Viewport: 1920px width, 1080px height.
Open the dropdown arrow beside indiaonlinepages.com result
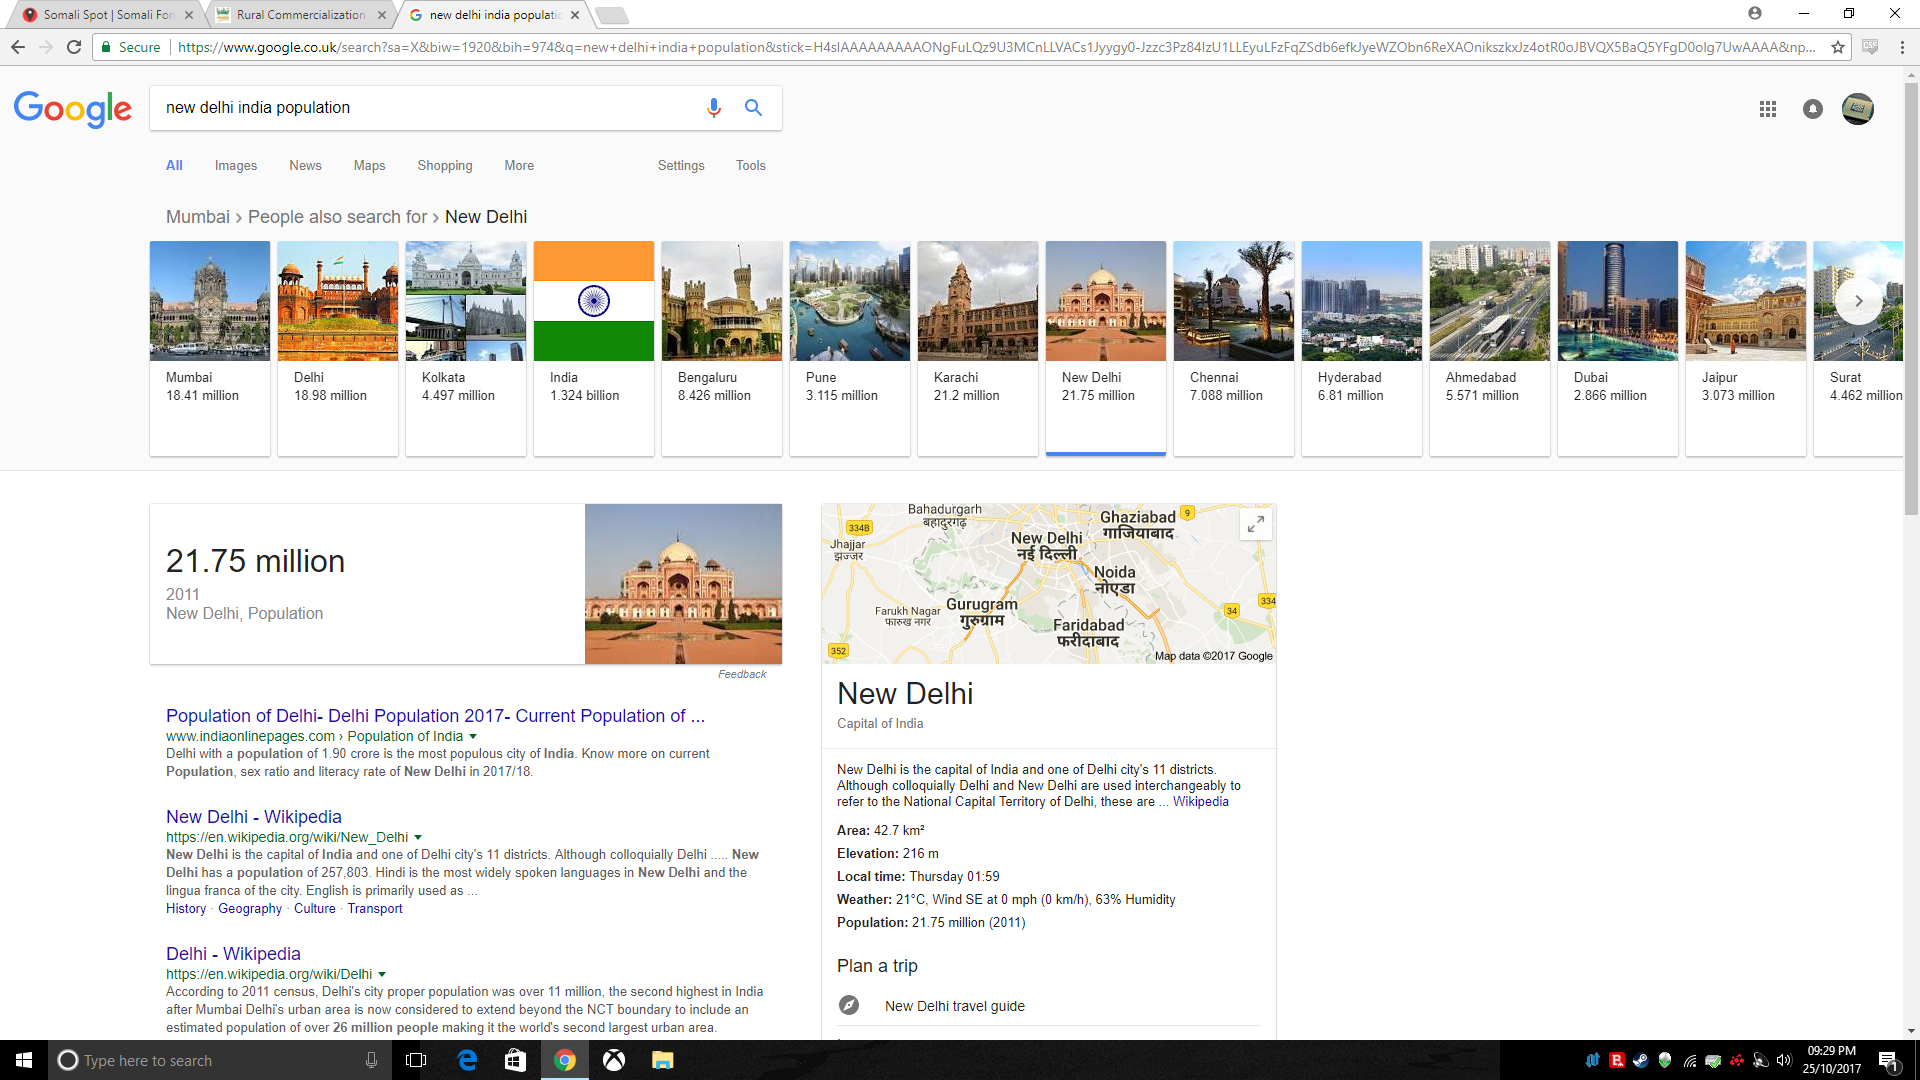(473, 737)
